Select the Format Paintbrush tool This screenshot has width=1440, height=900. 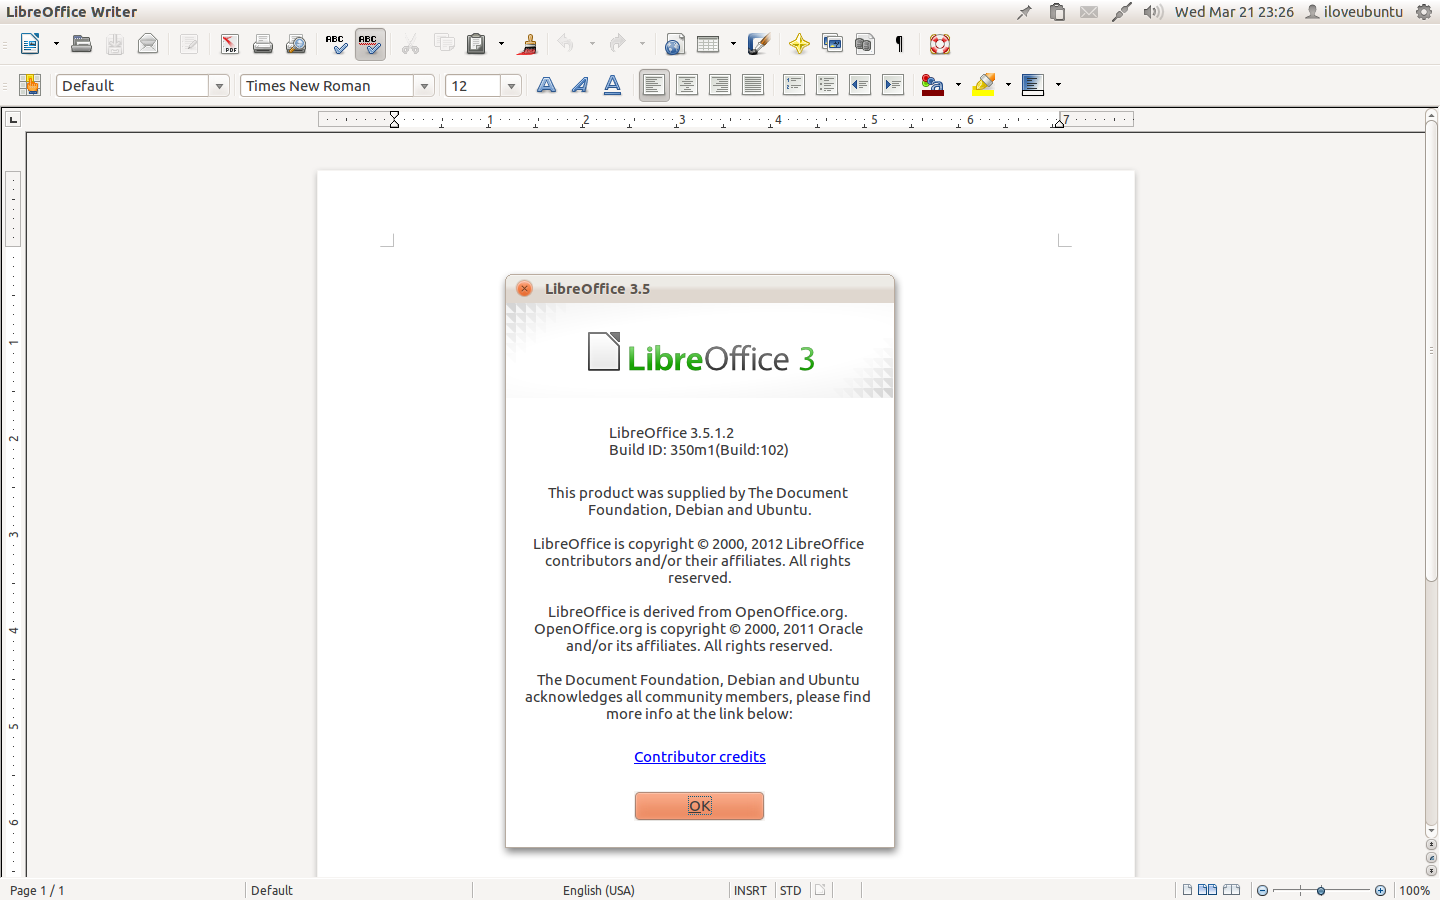(528, 44)
